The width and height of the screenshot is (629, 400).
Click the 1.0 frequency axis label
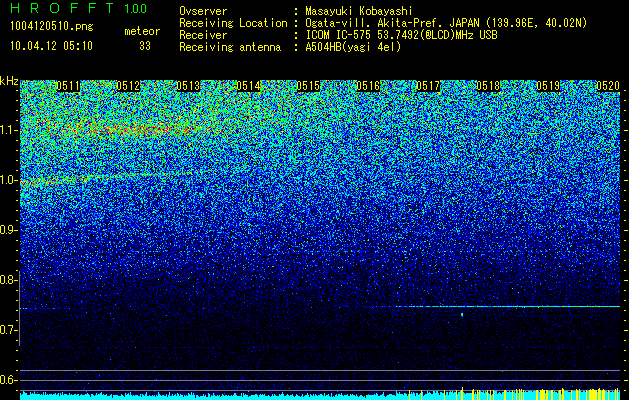point(9,180)
